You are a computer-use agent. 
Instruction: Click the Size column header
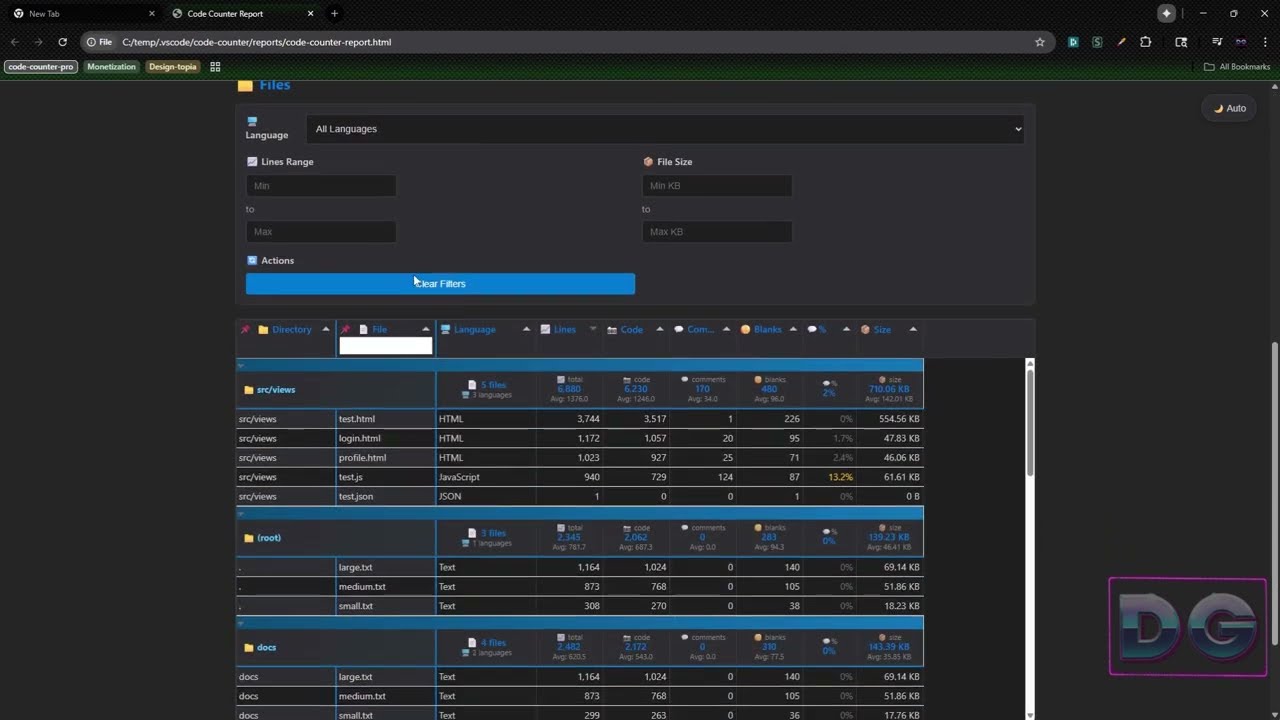pos(882,329)
